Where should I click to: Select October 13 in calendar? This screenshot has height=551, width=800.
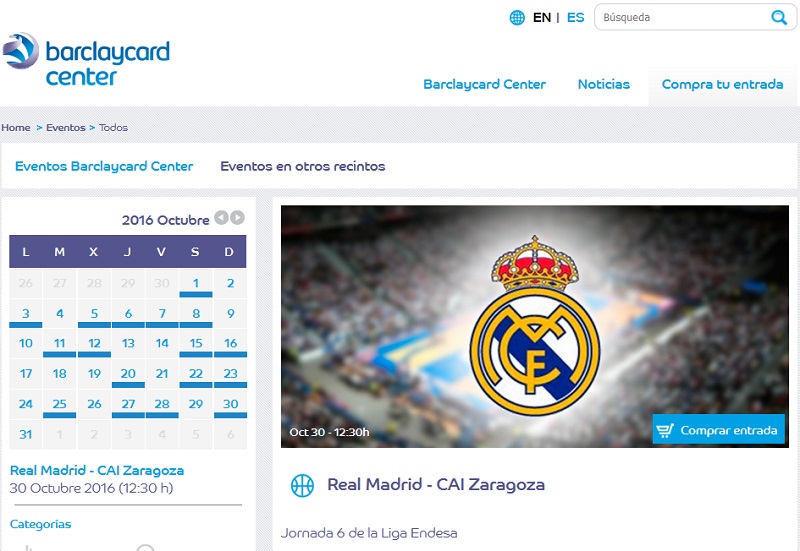[128, 344]
